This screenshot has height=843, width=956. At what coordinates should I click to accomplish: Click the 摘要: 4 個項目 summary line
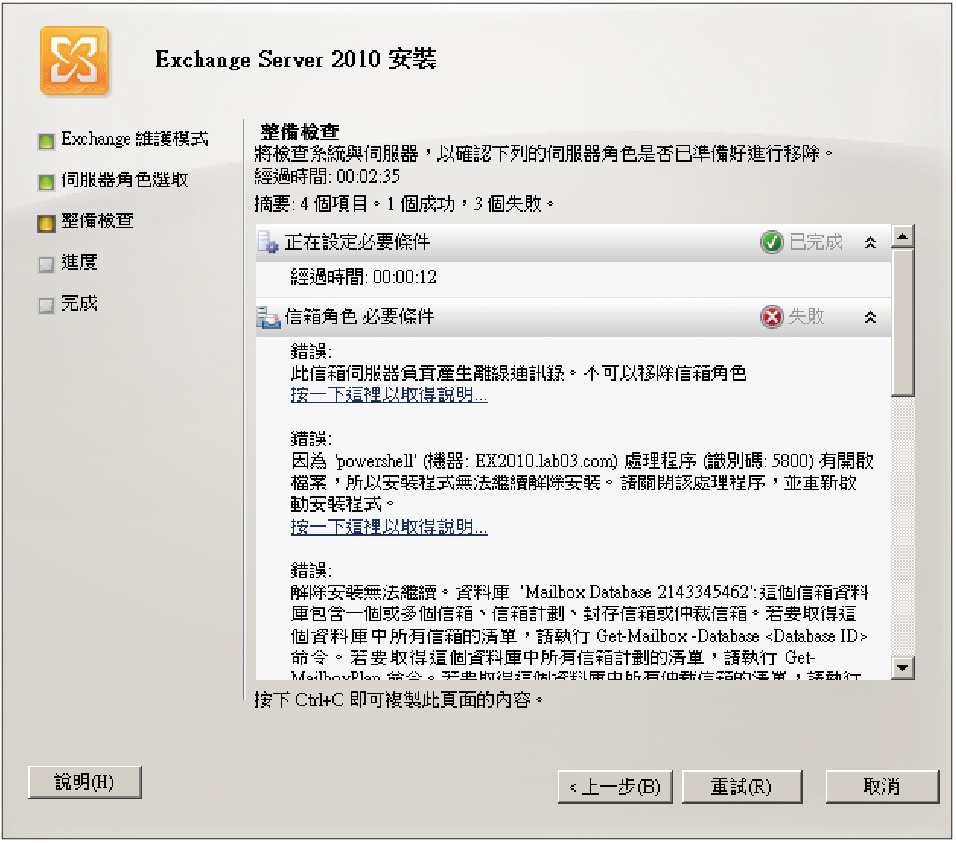point(404,204)
